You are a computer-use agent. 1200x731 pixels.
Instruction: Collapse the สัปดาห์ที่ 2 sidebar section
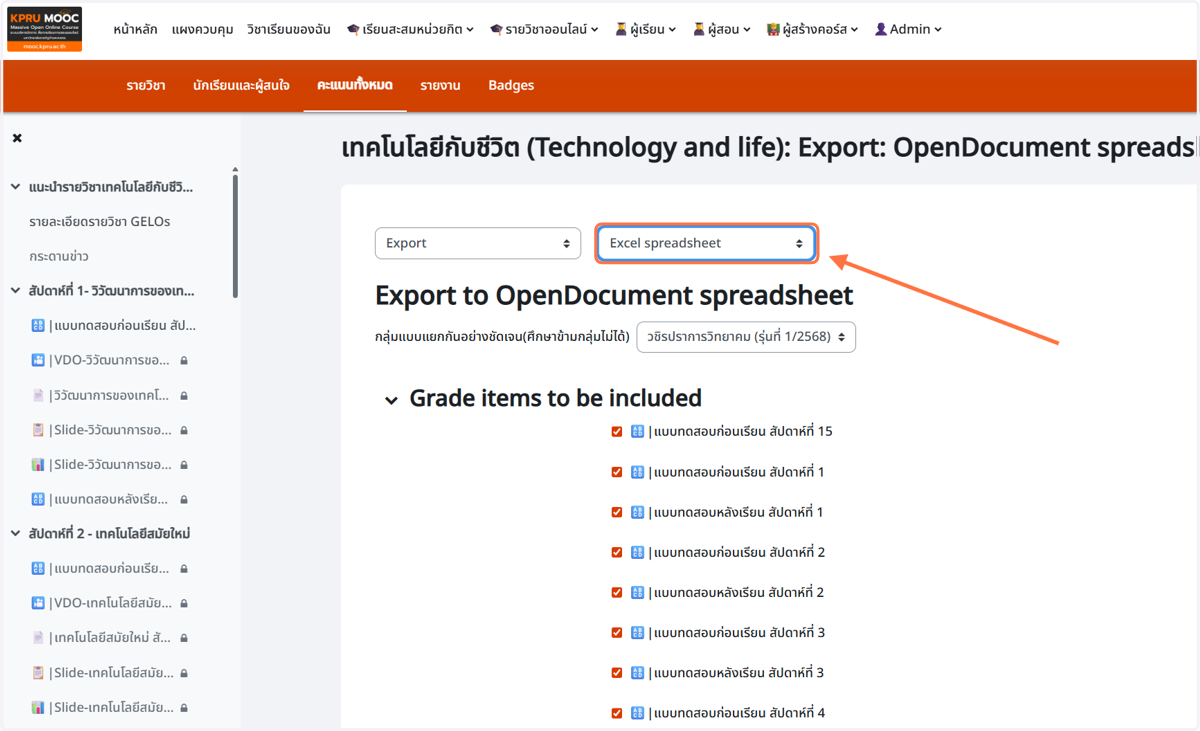16,534
